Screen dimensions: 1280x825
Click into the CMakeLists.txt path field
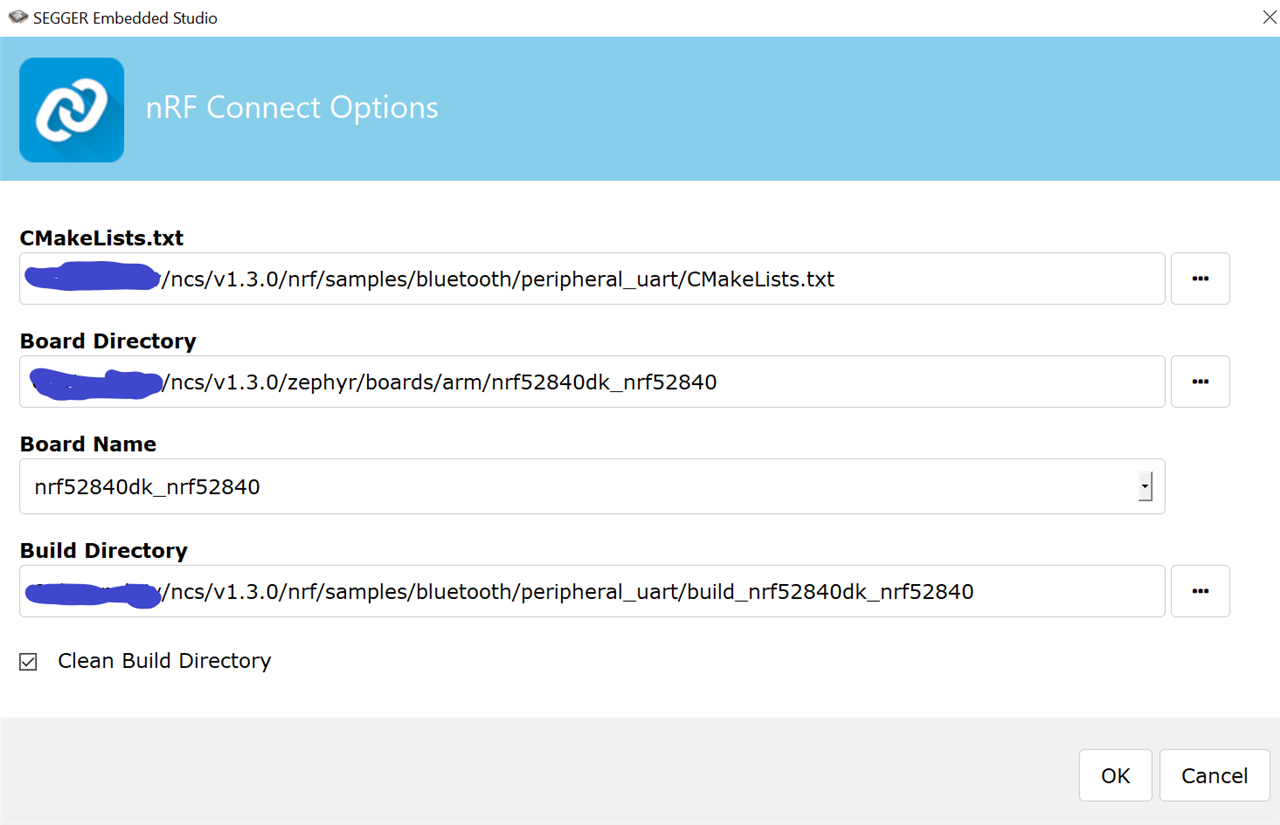coord(592,278)
